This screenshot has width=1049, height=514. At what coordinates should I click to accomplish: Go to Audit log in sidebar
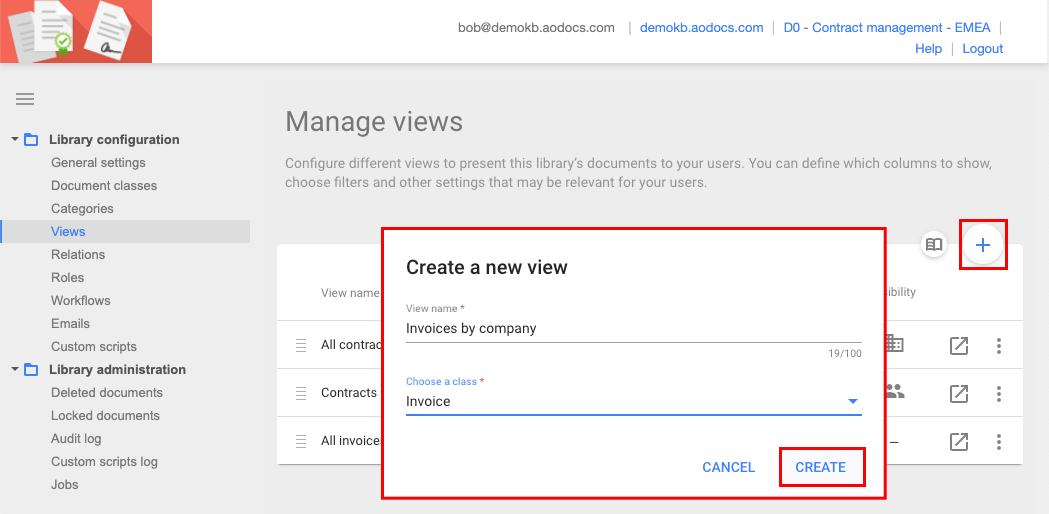pyautogui.click(x=76, y=438)
